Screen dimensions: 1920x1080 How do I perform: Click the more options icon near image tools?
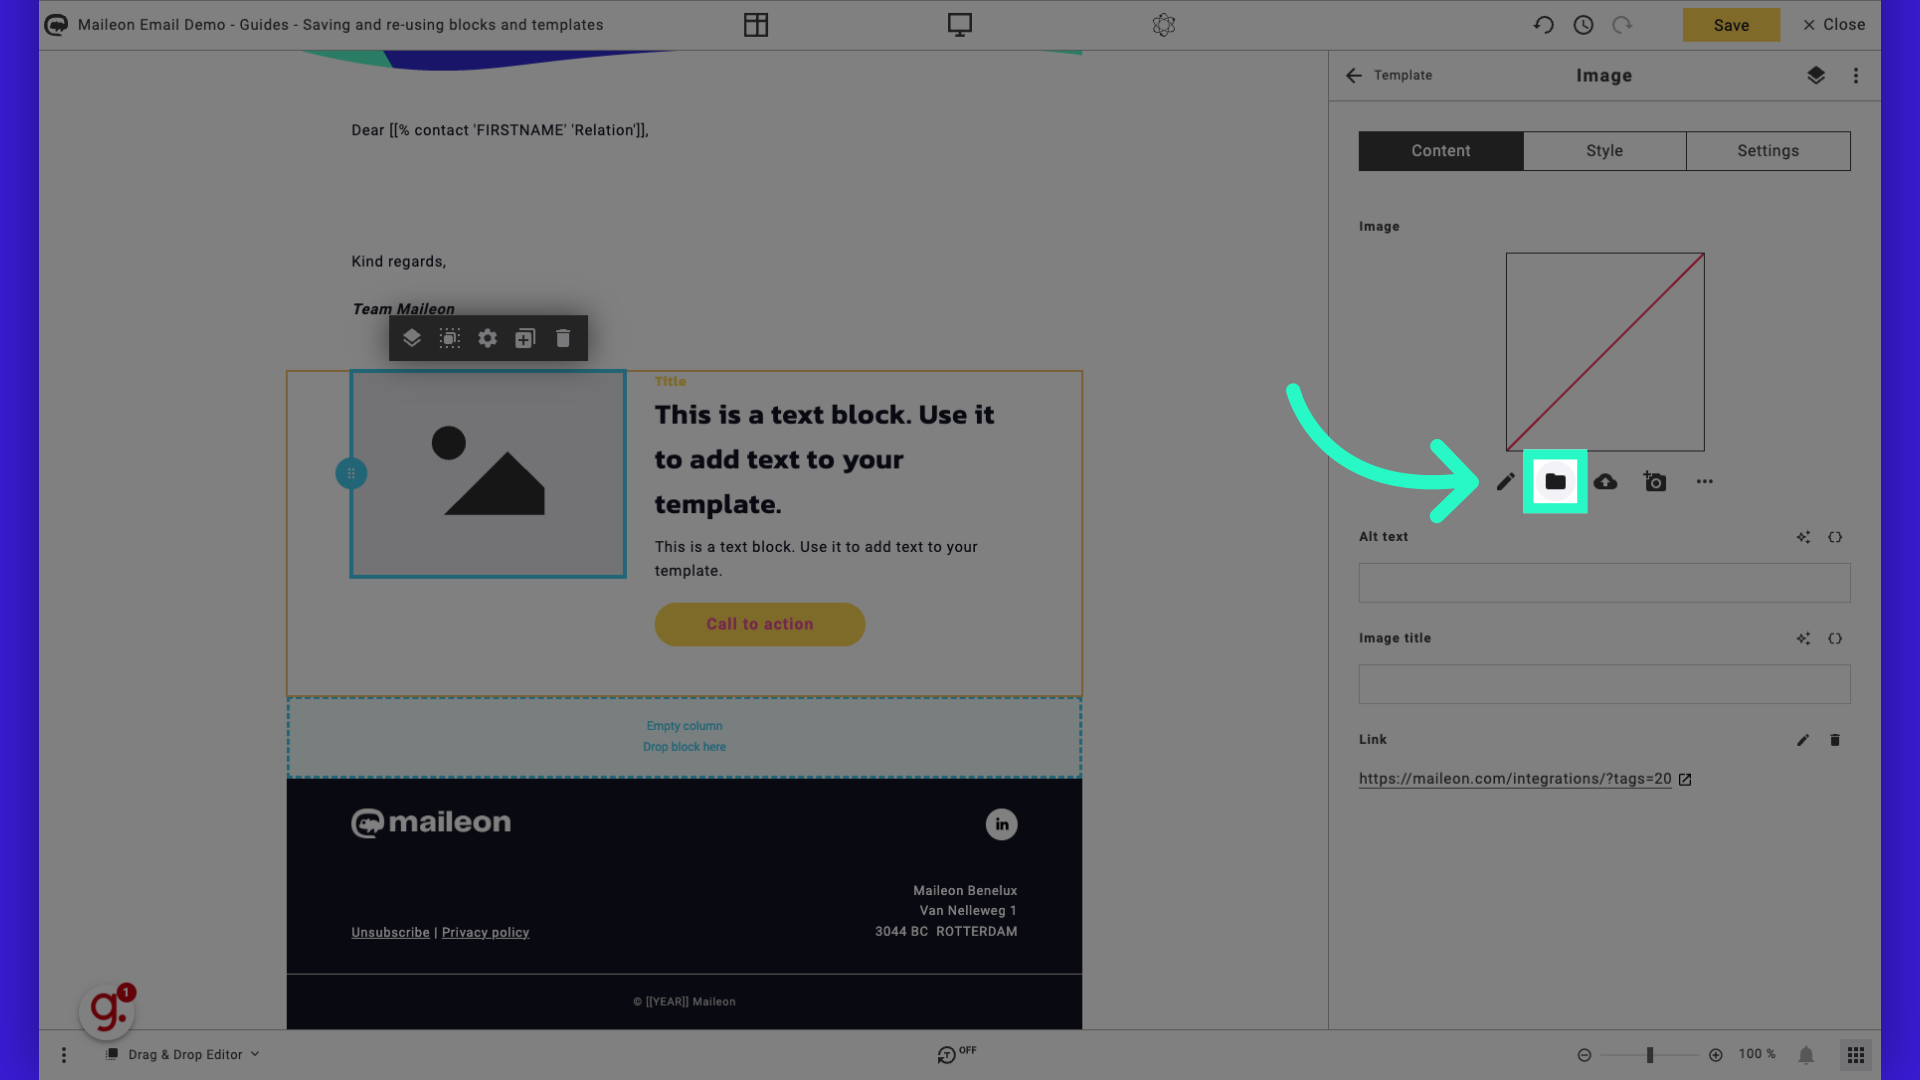coord(1704,481)
